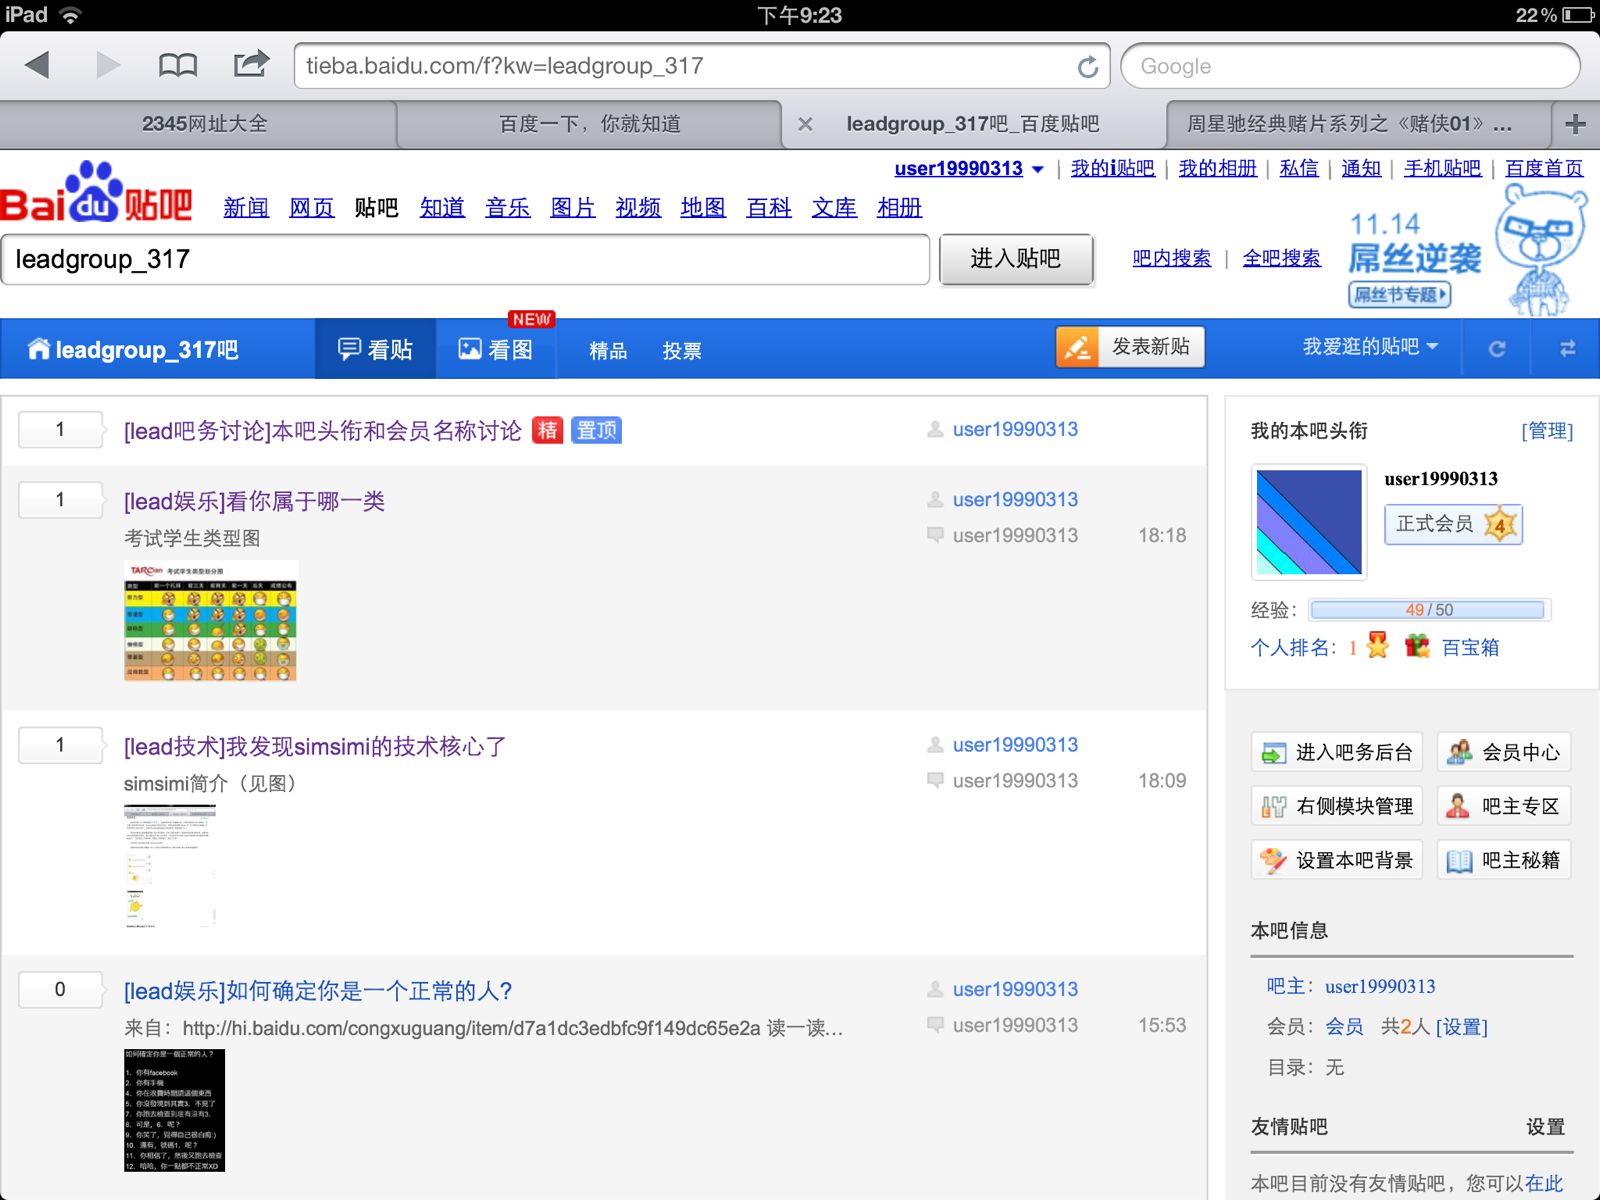The width and height of the screenshot is (1600, 1200).
Task: Select the 精品 tab
Action: (608, 350)
